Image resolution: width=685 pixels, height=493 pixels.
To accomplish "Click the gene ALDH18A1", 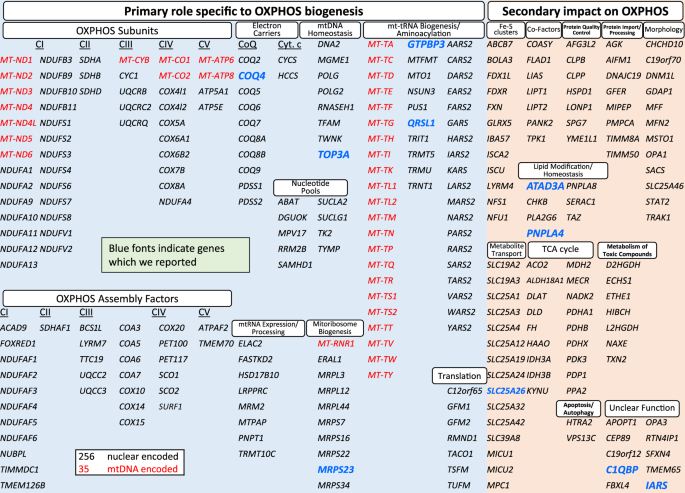I will tap(545, 281).
